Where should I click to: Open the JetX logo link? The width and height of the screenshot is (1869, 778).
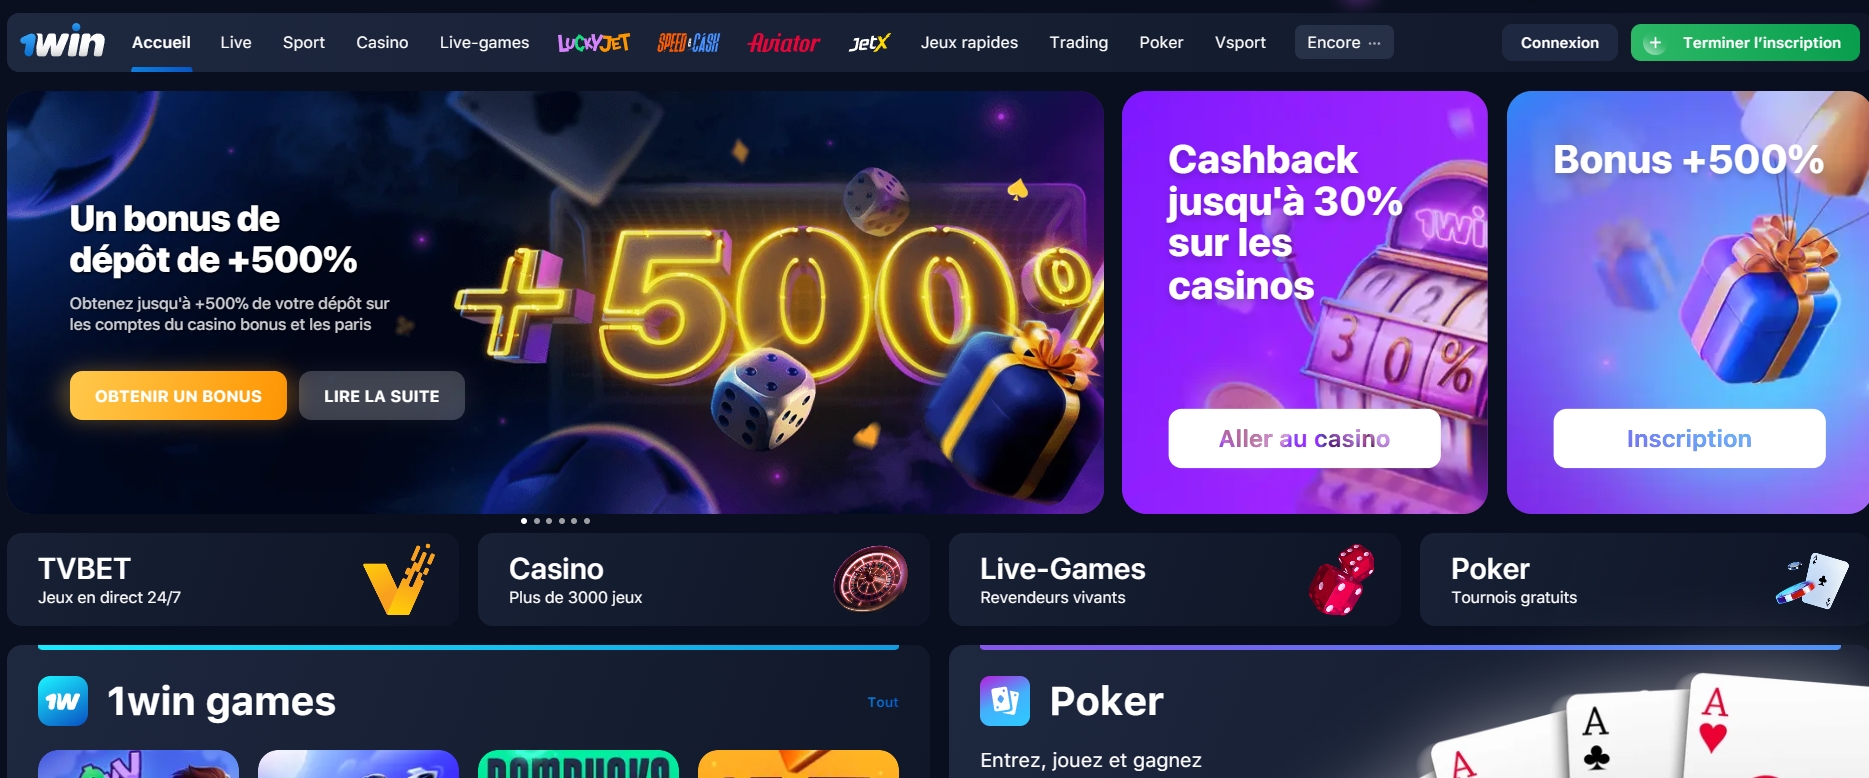[869, 42]
